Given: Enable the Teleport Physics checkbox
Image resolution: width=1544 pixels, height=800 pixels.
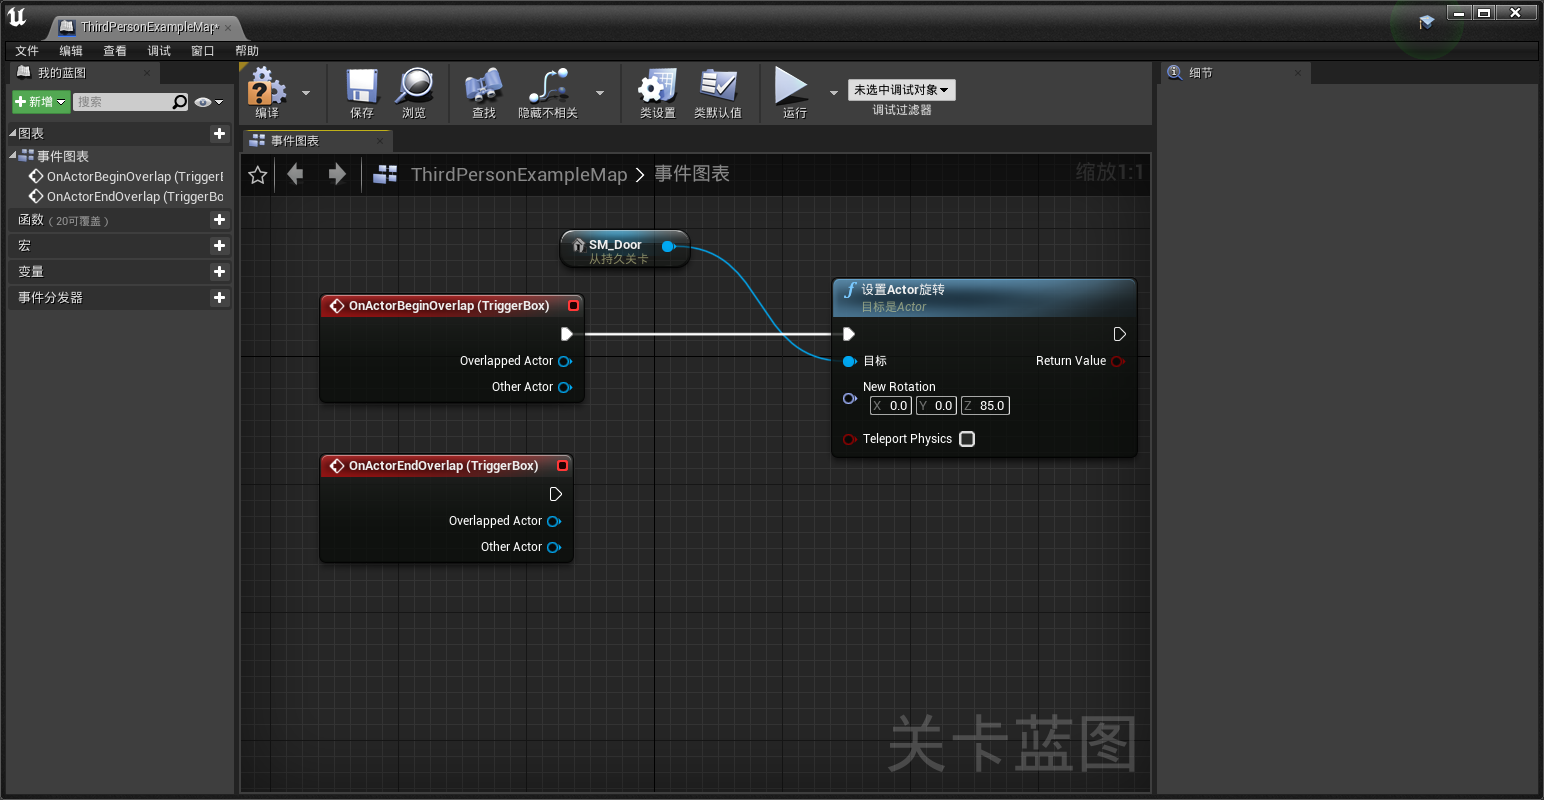Looking at the screenshot, I should pyautogui.click(x=967, y=439).
